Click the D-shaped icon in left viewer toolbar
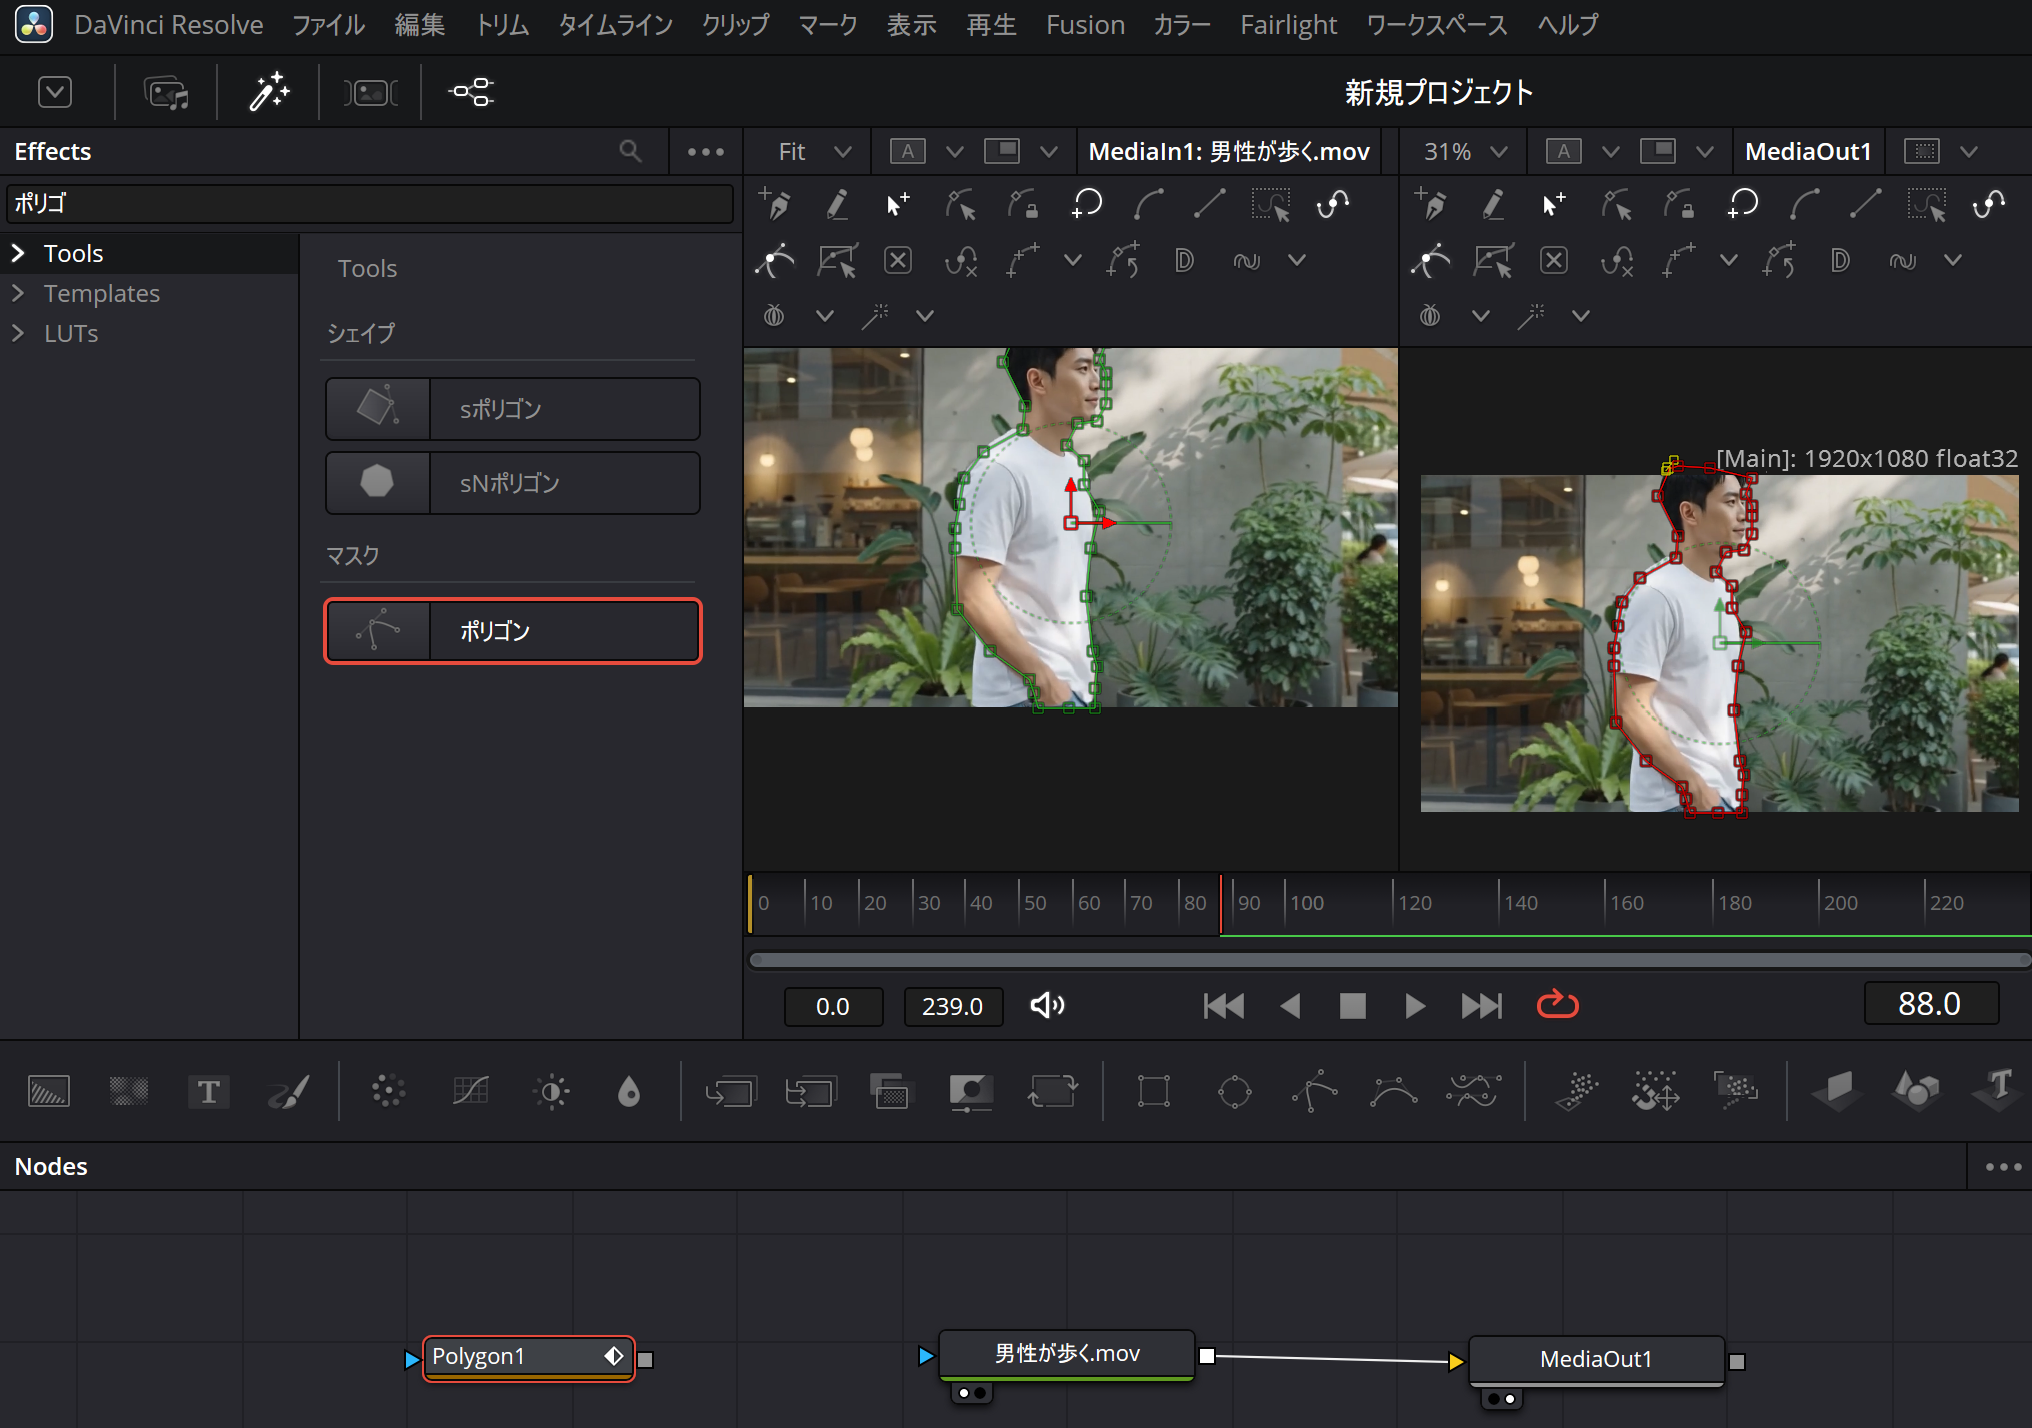The height and width of the screenshot is (1428, 2032). [x=1184, y=261]
